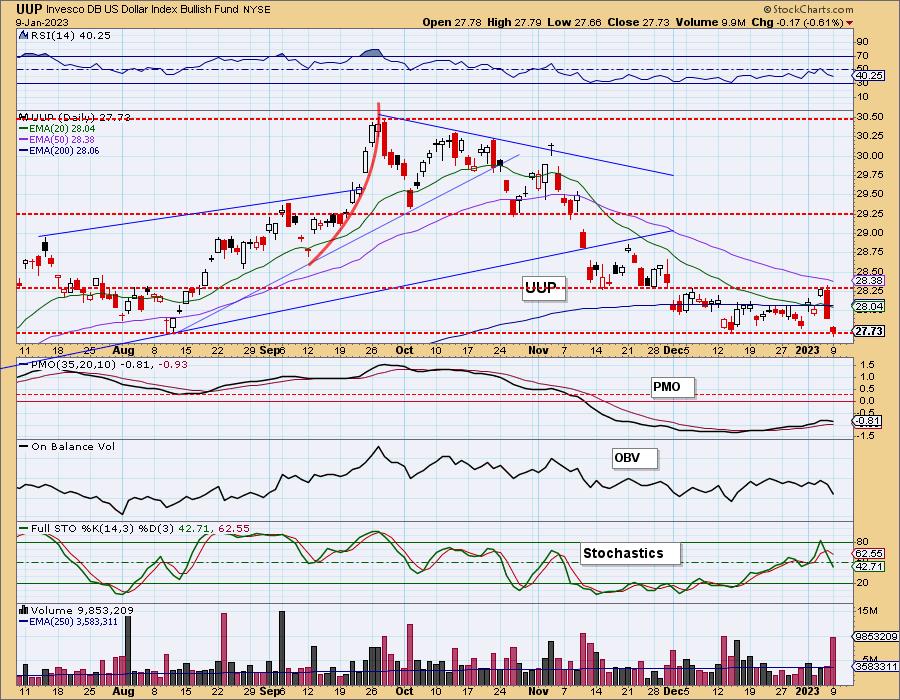Click the Close 27.73 value
This screenshot has height=700, width=900.
[638, 22]
